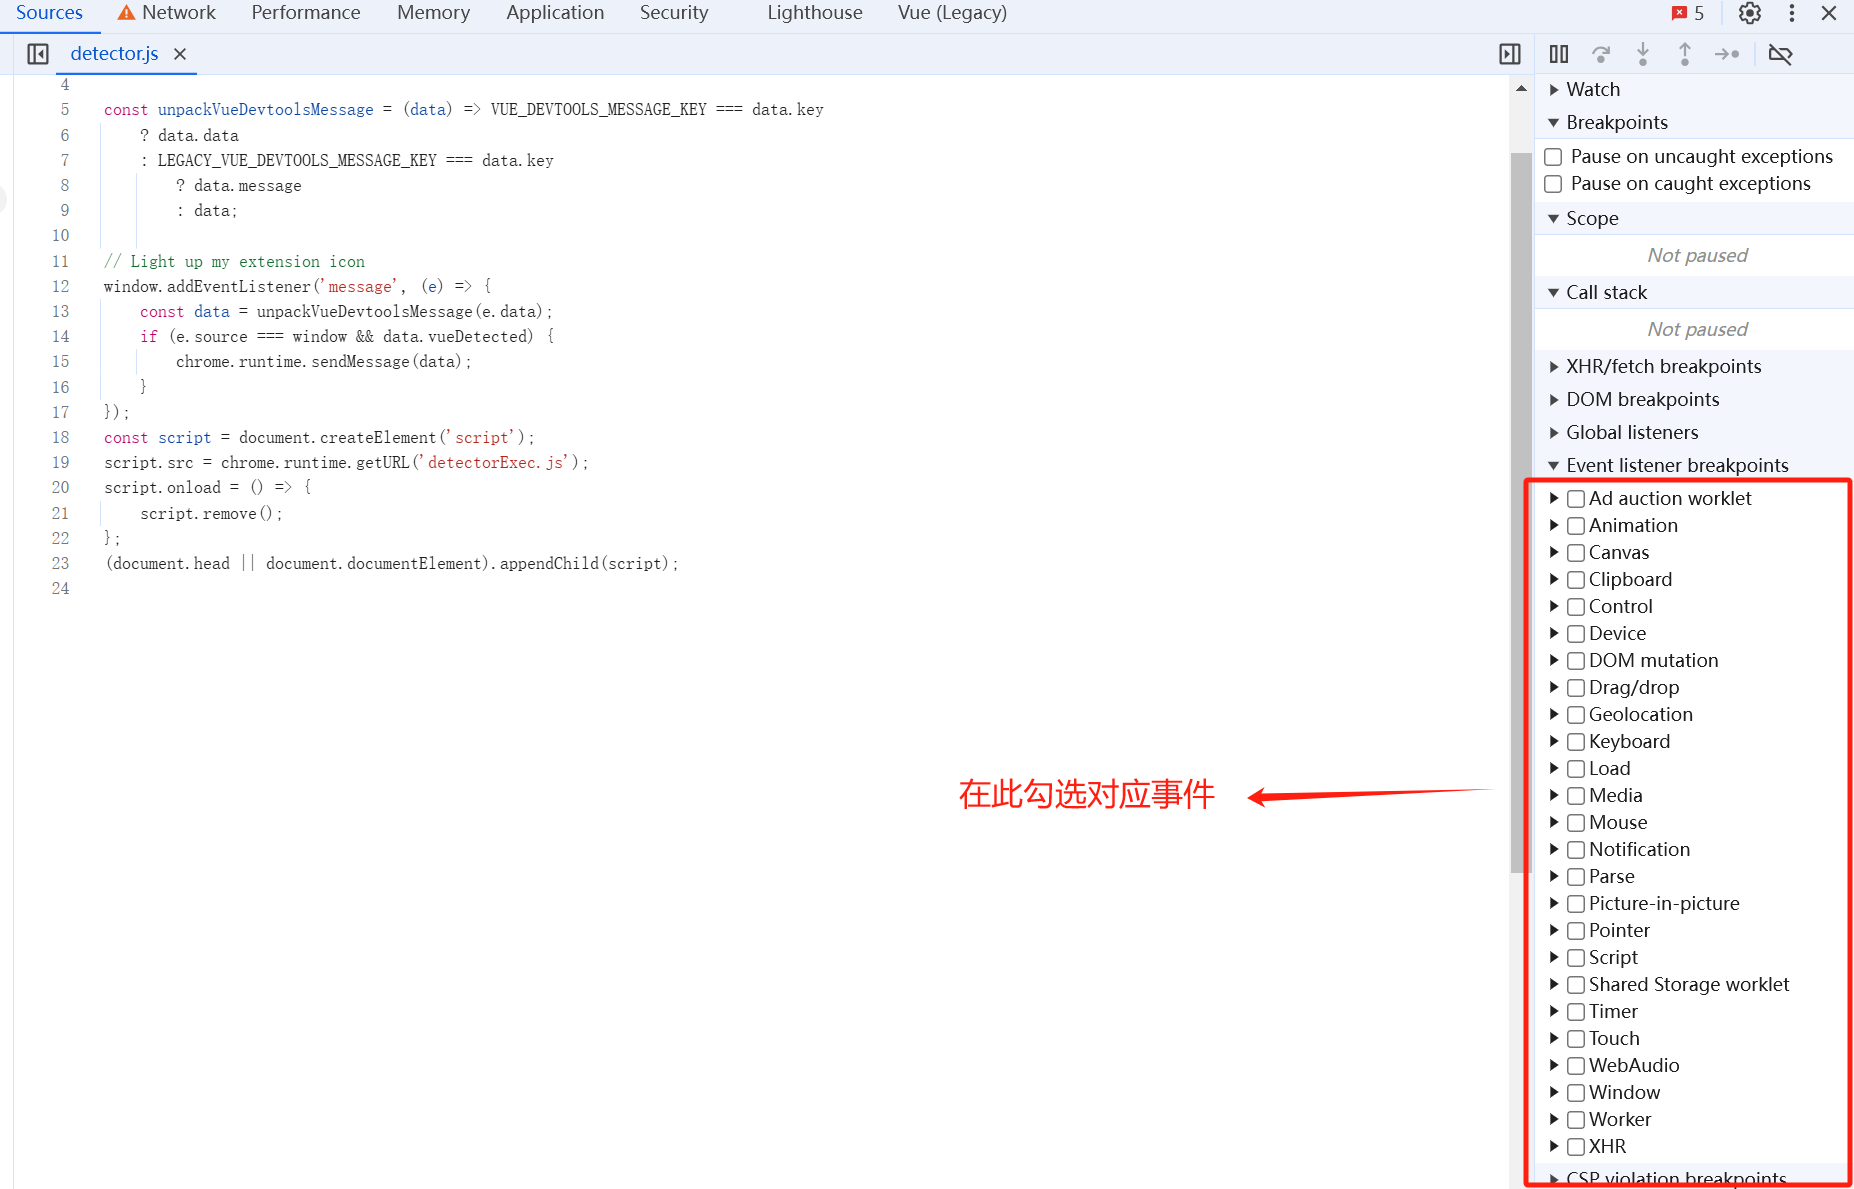1854x1189 pixels.
Task: Open the Security tab
Action: coord(674,13)
